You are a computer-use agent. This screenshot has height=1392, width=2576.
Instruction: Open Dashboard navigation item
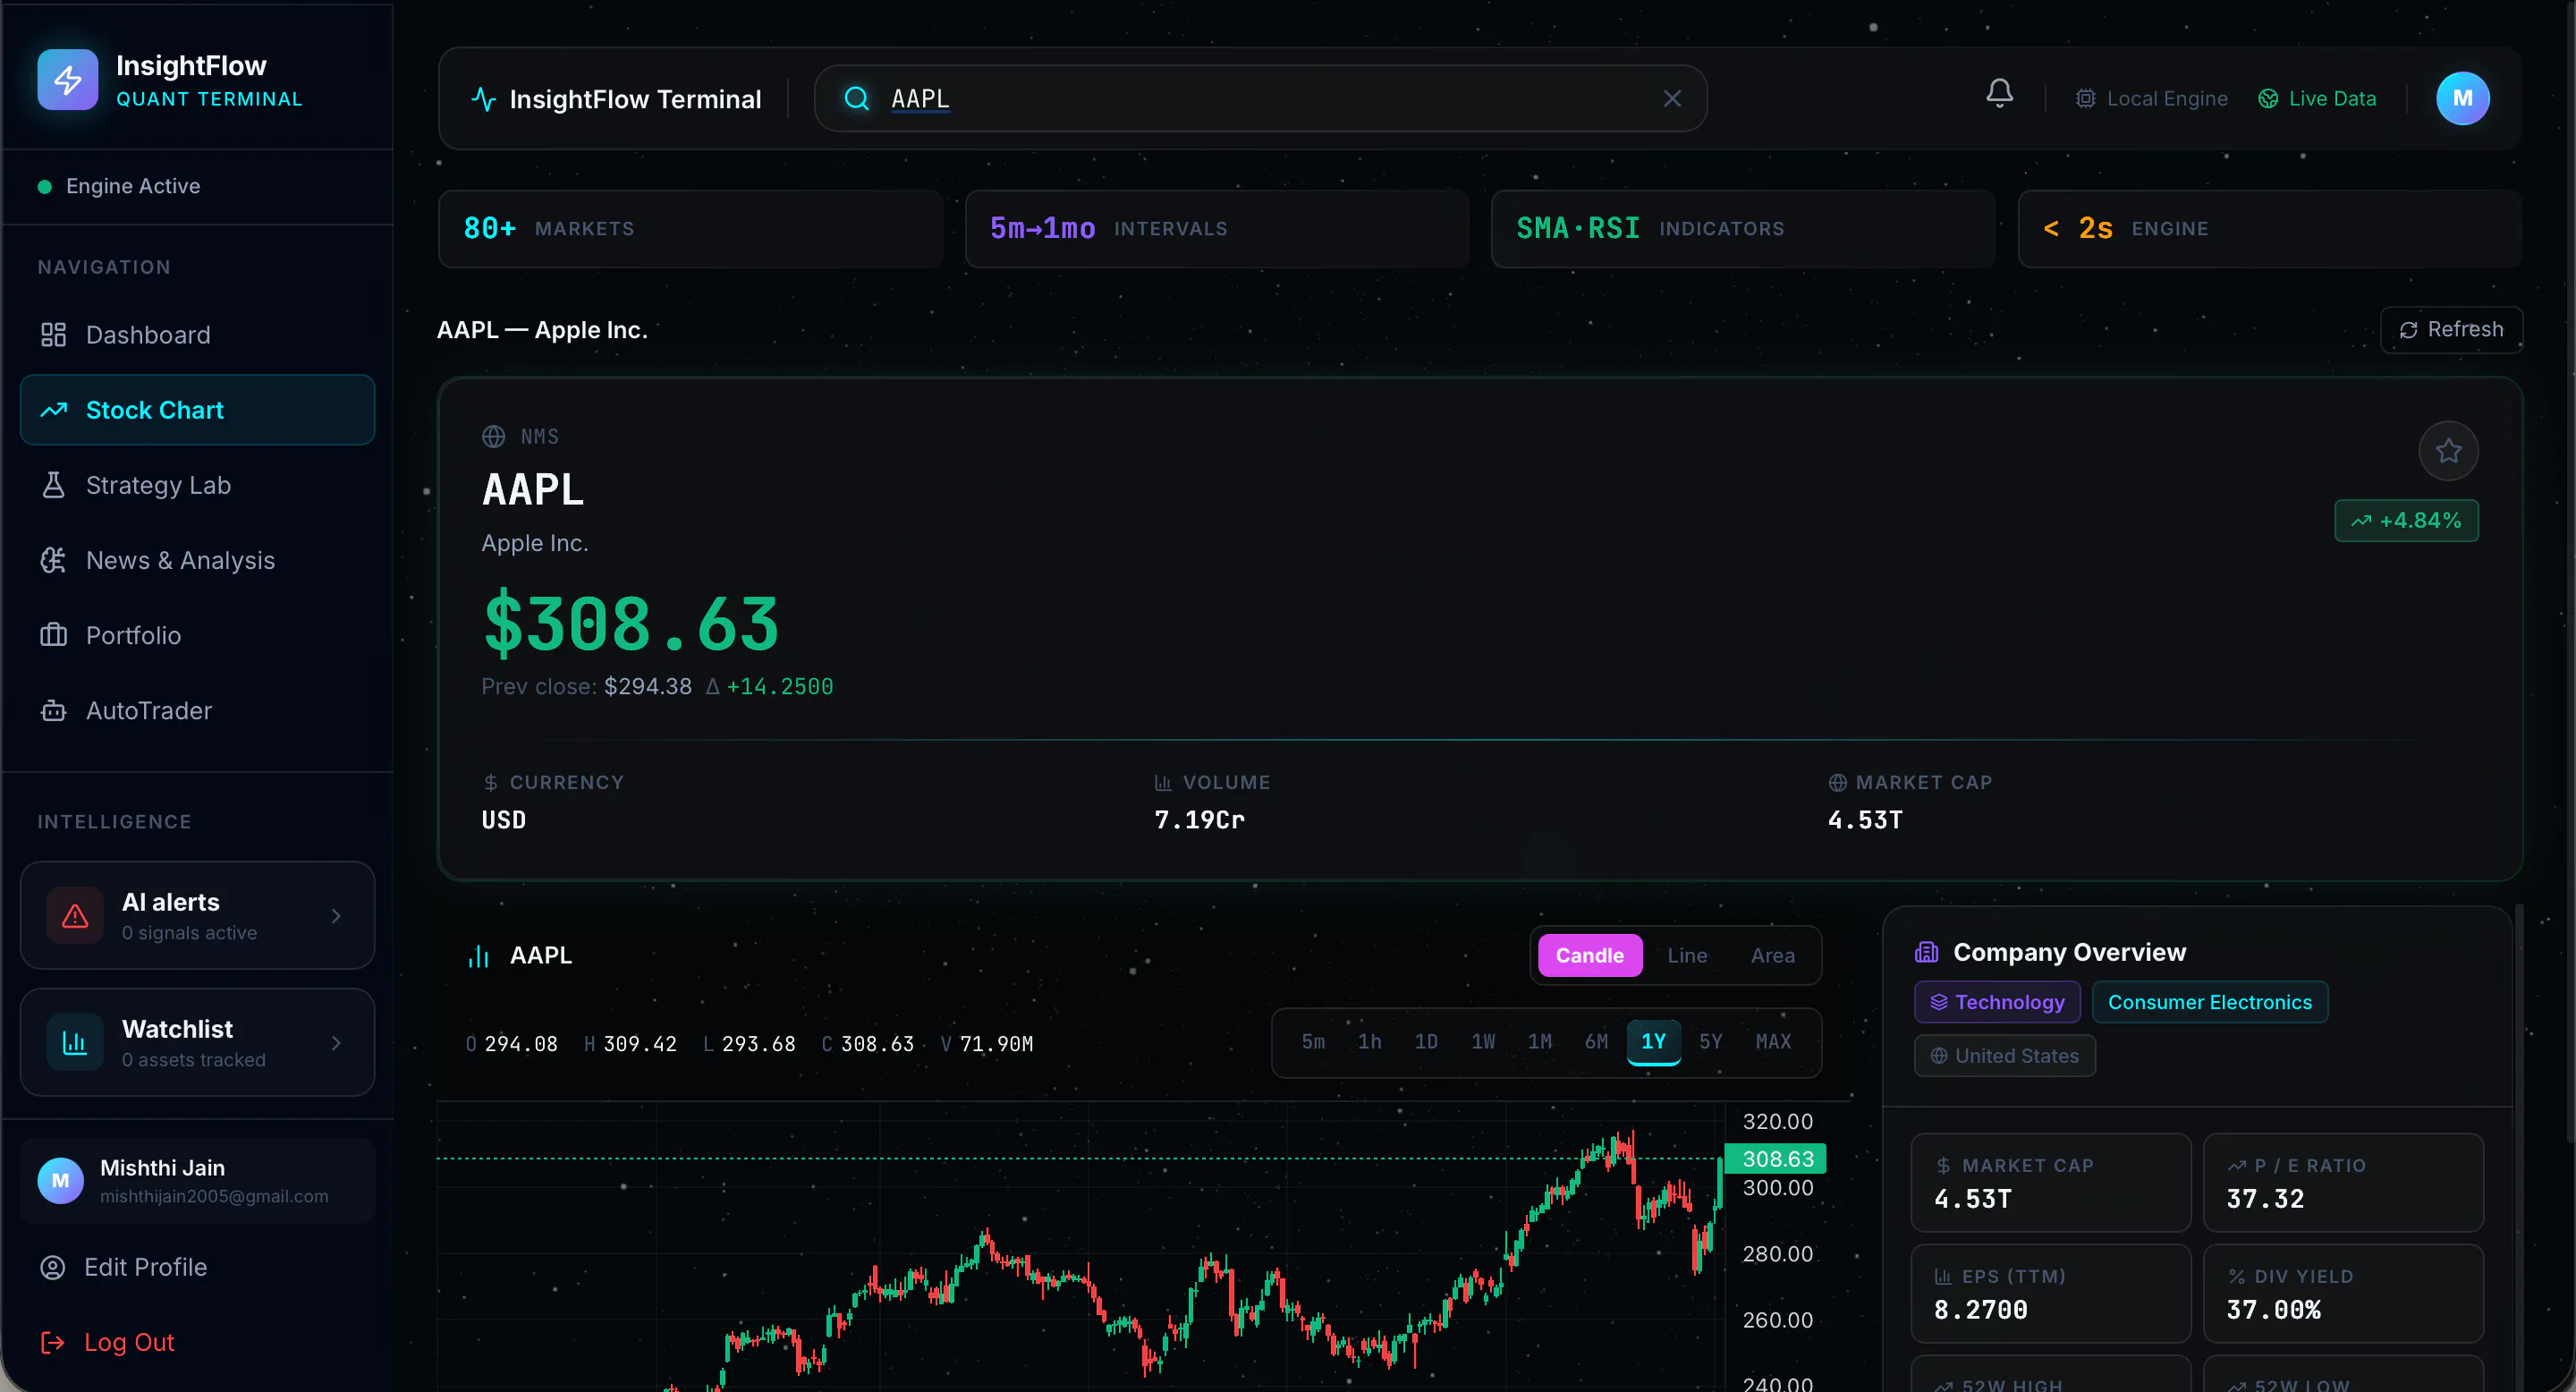(197, 335)
